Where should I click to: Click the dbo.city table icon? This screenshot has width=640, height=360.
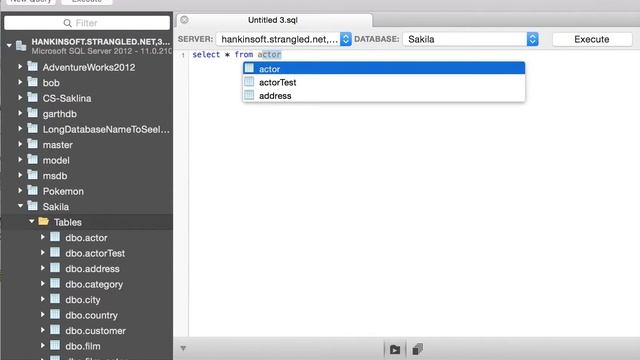click(x=55, y=299)
